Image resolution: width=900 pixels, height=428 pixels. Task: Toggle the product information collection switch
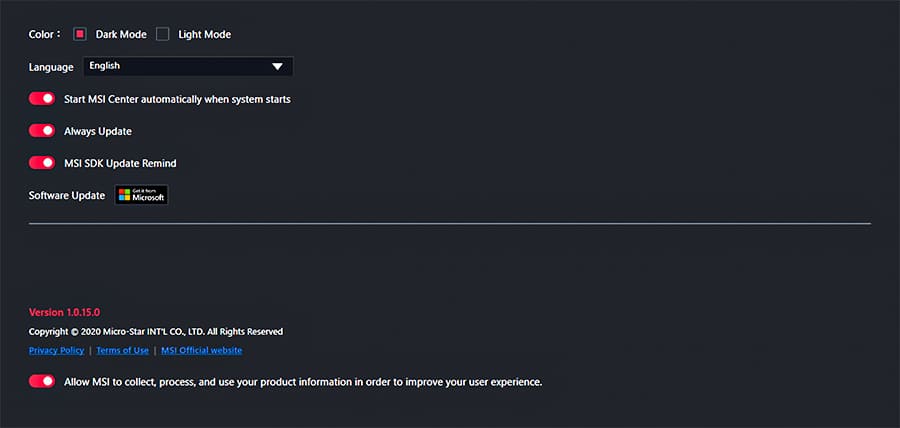pos(42,381)
